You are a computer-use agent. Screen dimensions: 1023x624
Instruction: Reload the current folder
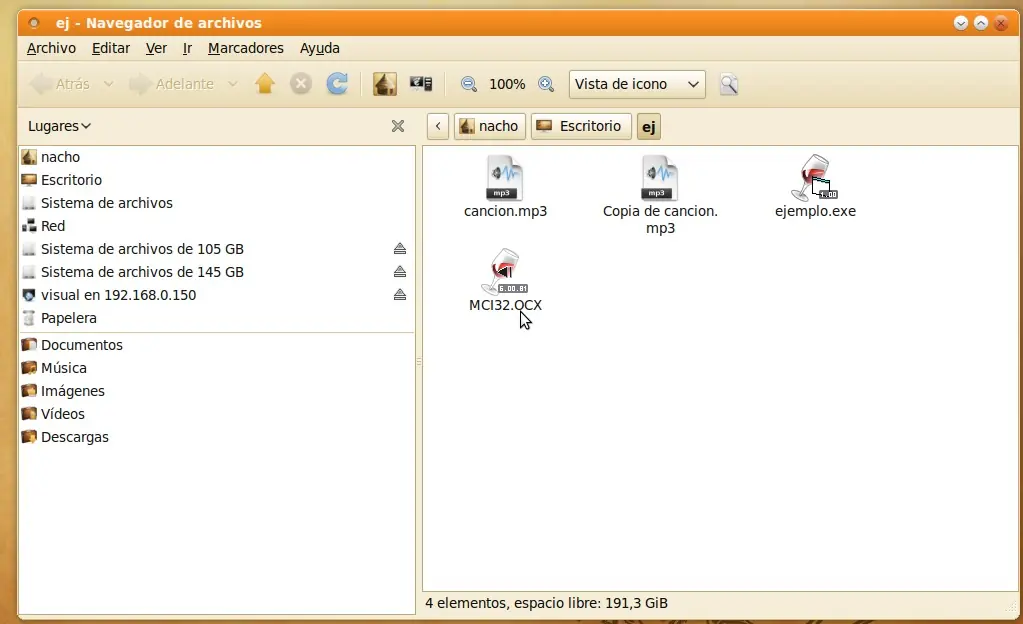click(x=337, y=84)
